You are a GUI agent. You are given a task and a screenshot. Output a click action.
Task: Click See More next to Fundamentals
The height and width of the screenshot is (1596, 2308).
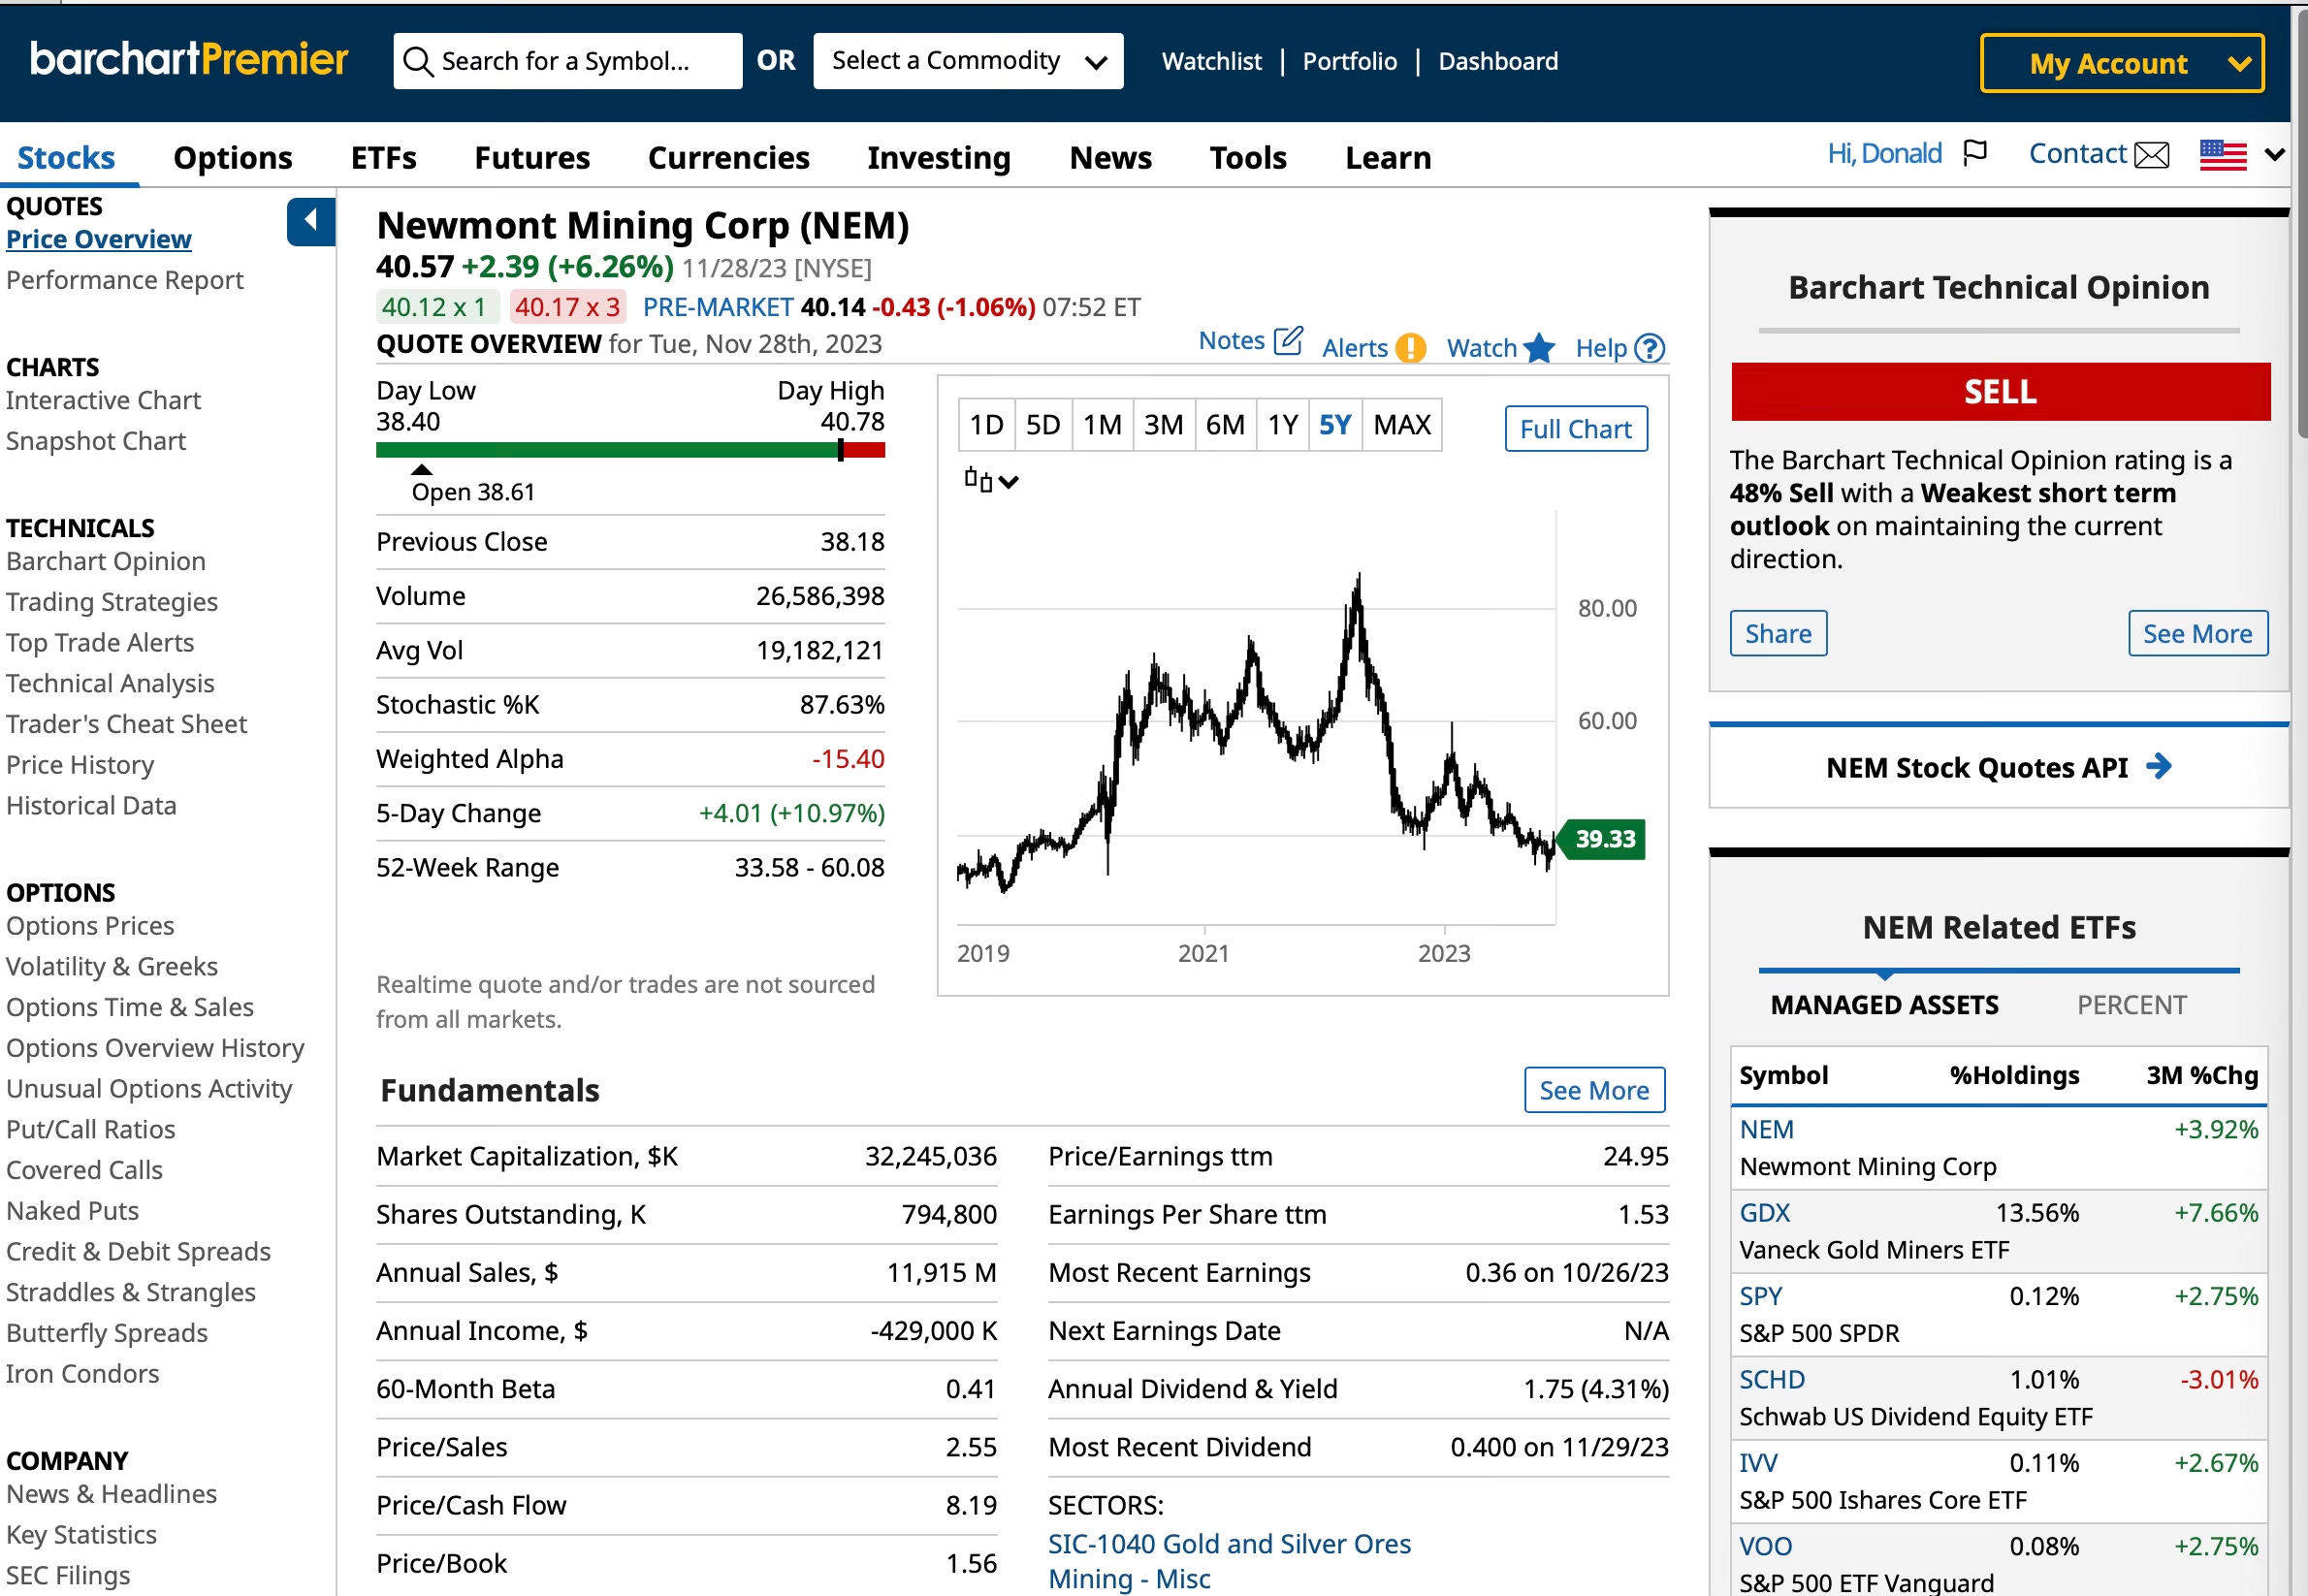point(1594,1089)
